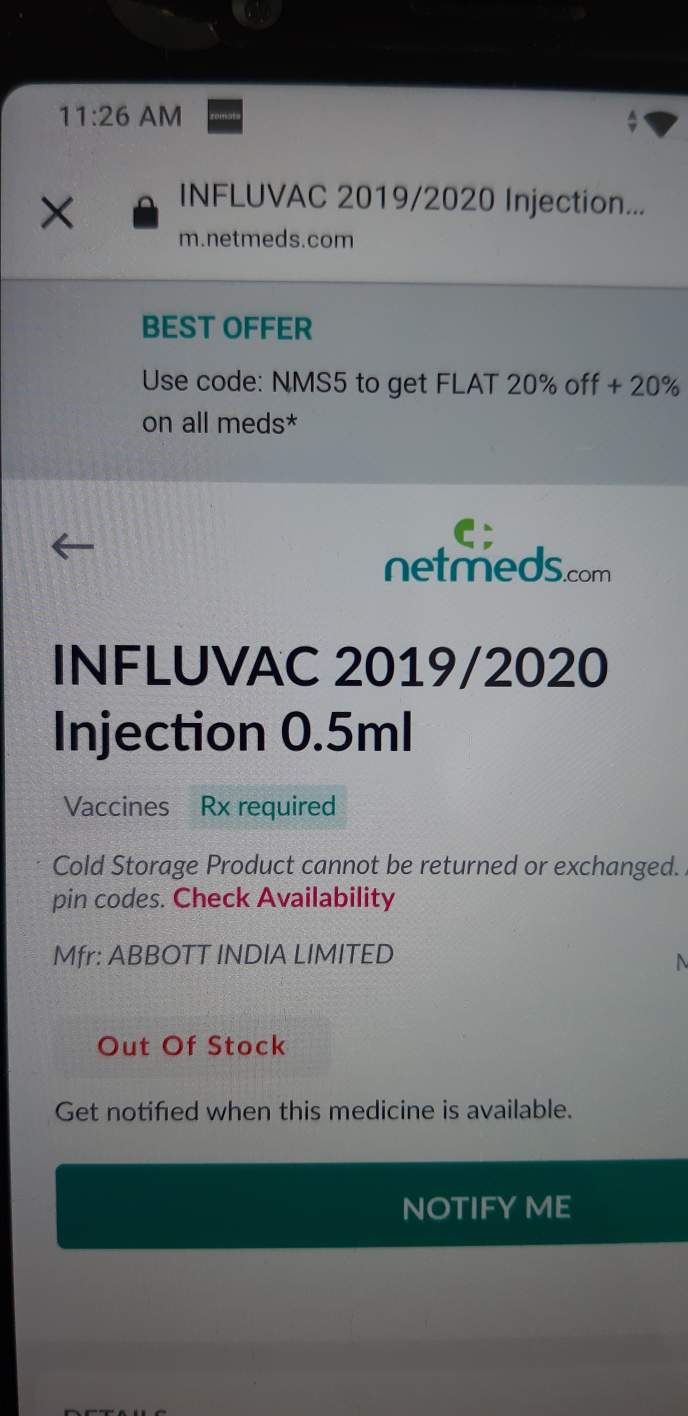Tap the BEST OFFER banner heading

(x=227, y=328)
